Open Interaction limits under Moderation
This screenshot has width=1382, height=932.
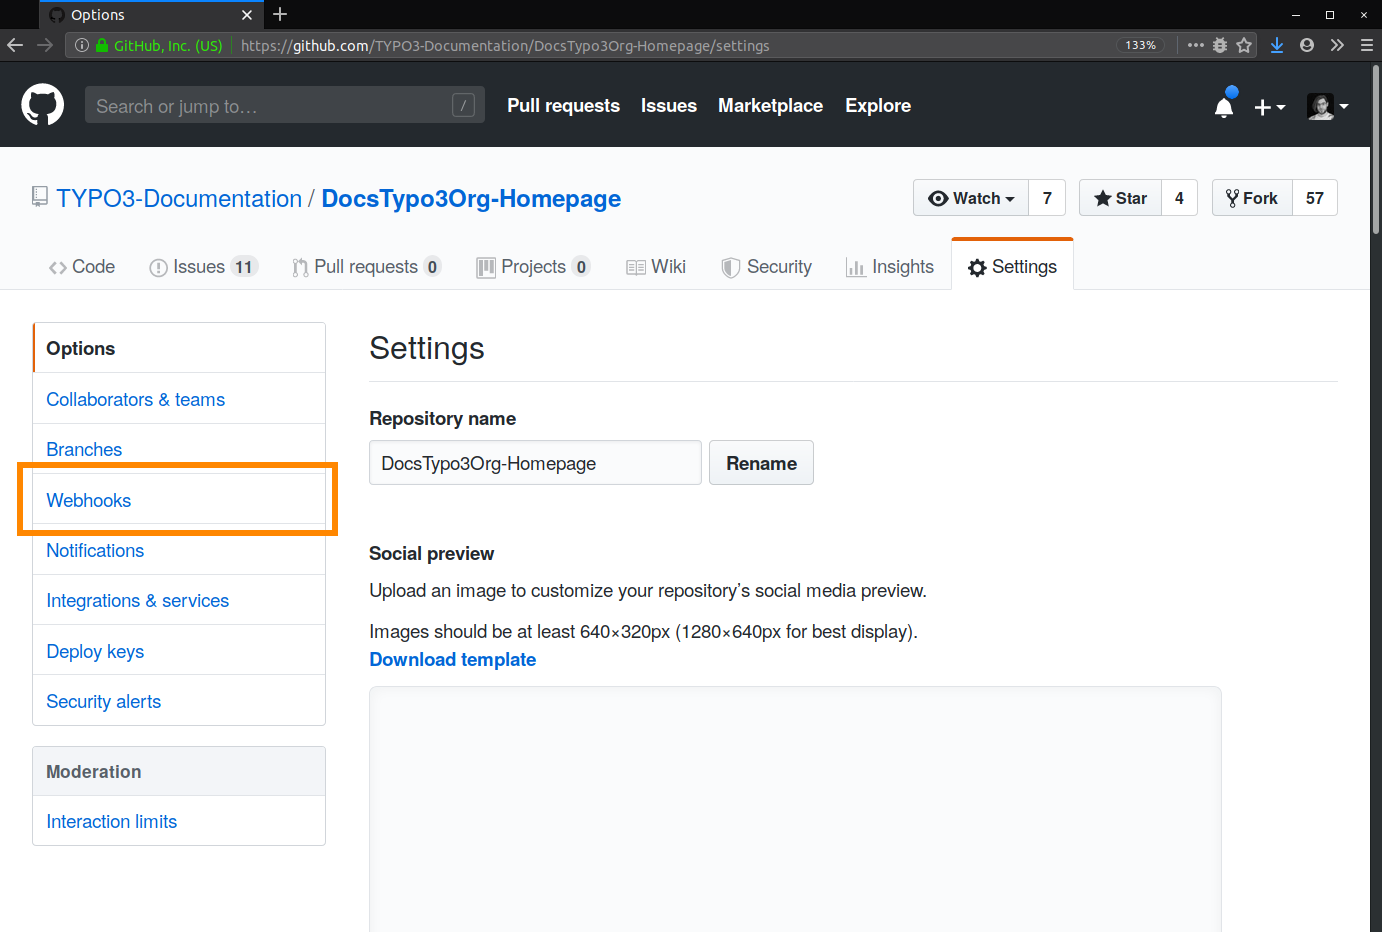tap(179, 821)
